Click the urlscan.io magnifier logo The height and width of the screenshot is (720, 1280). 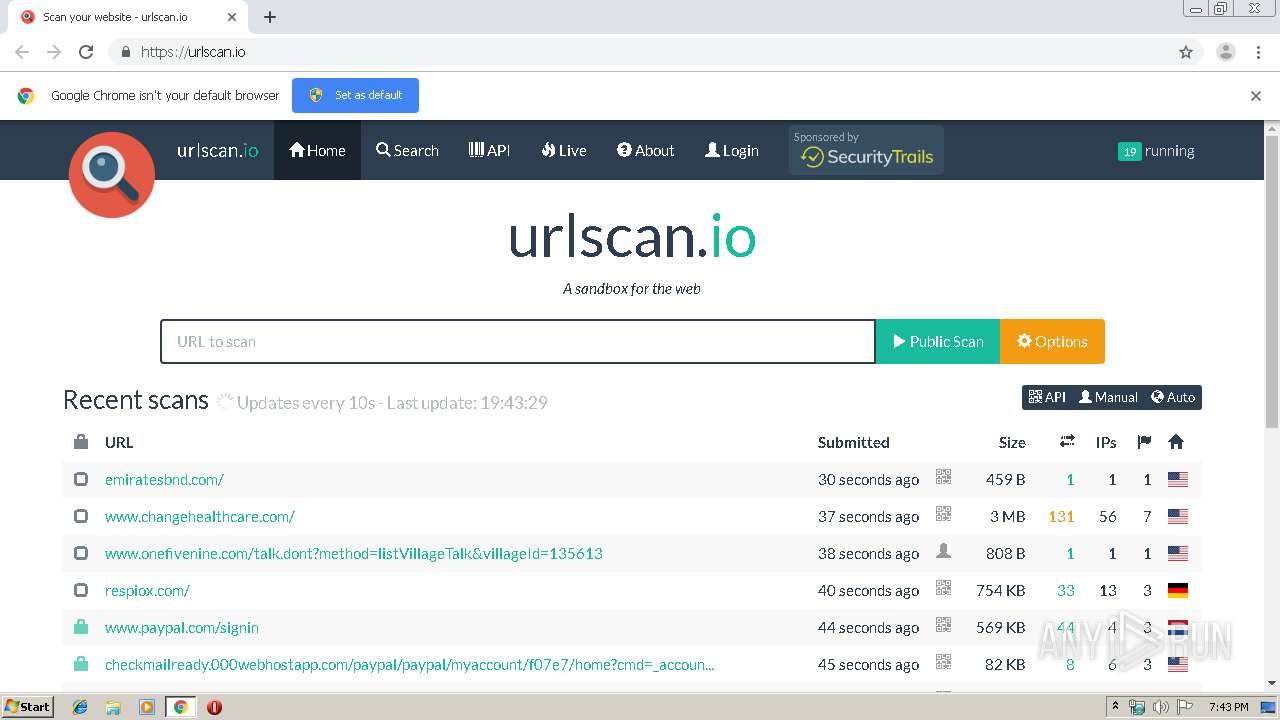pos(112,175)
